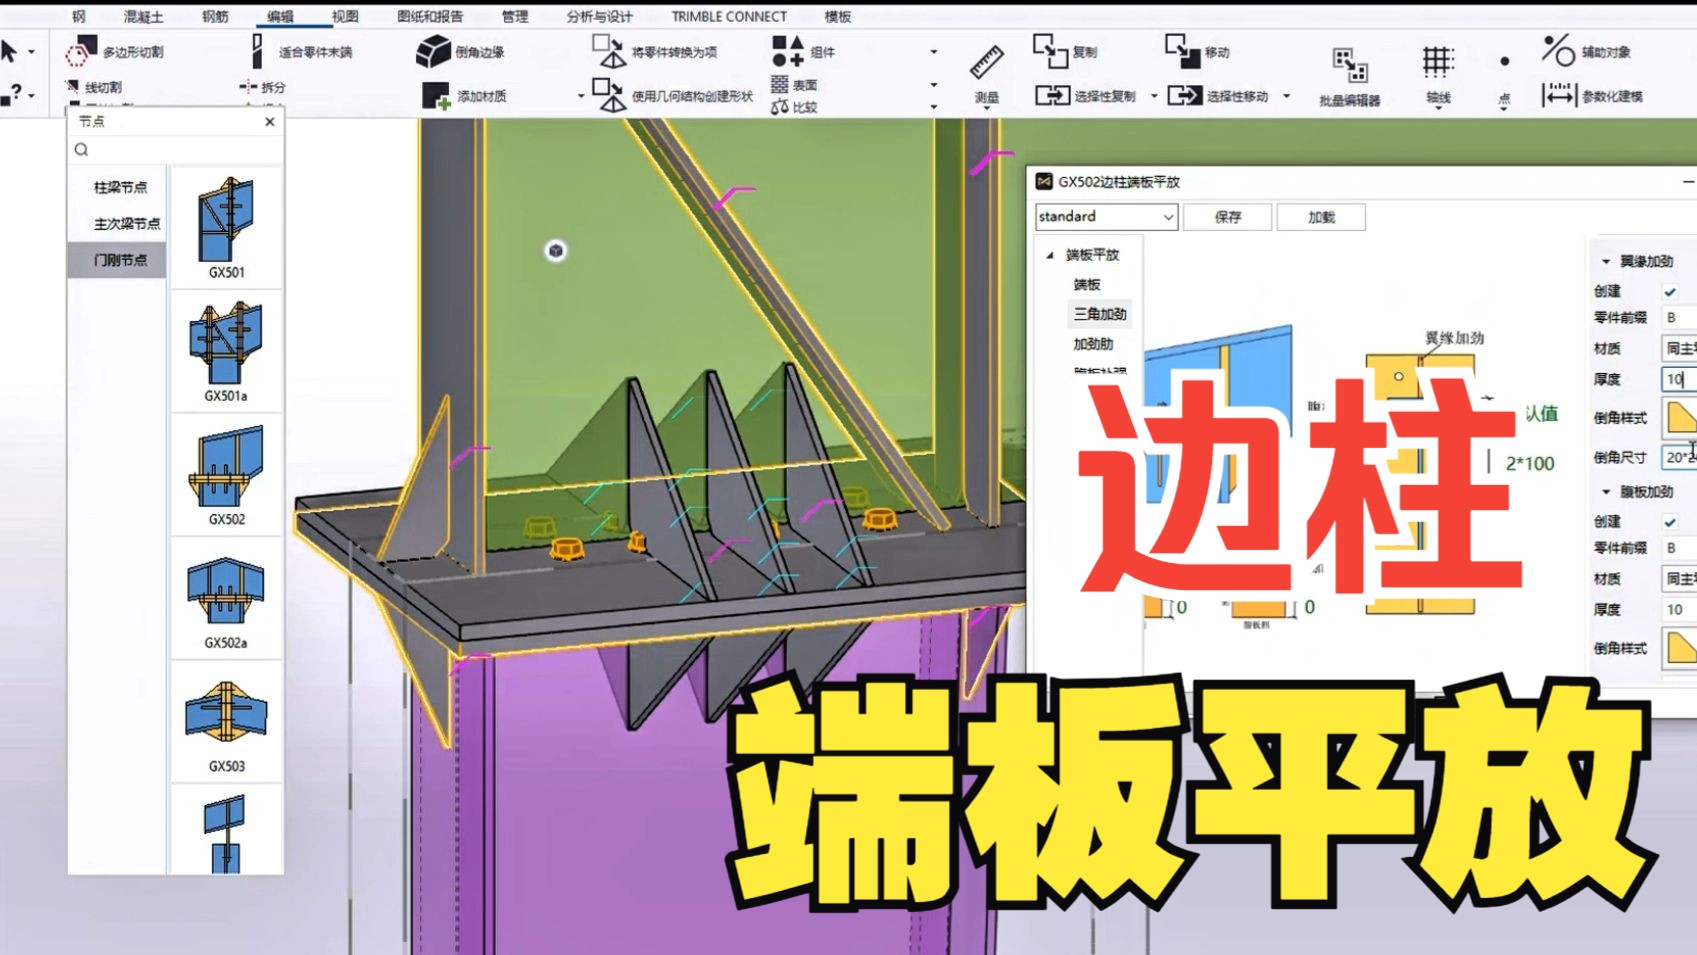This screenshot has height=955, width=1697.
Task: Click the 节点 panel search field
Action: point(176,150)
